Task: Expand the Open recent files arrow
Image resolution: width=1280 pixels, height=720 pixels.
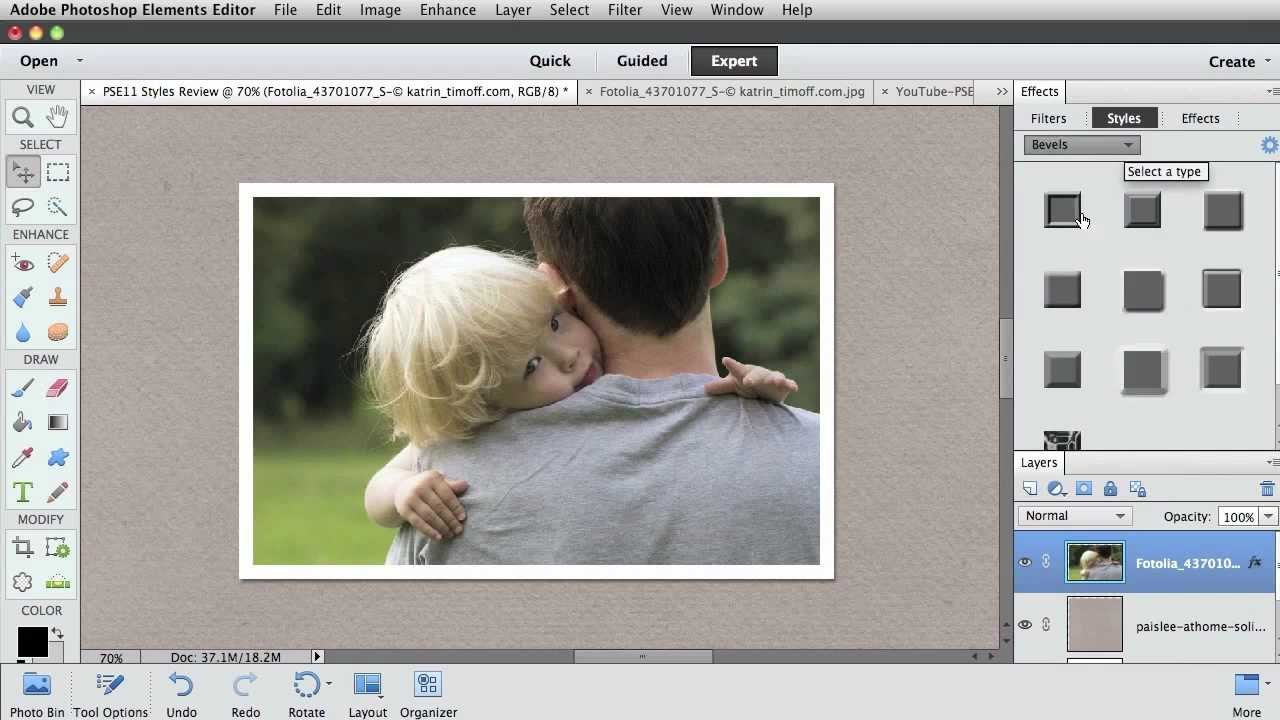Action: pos(80,61)
